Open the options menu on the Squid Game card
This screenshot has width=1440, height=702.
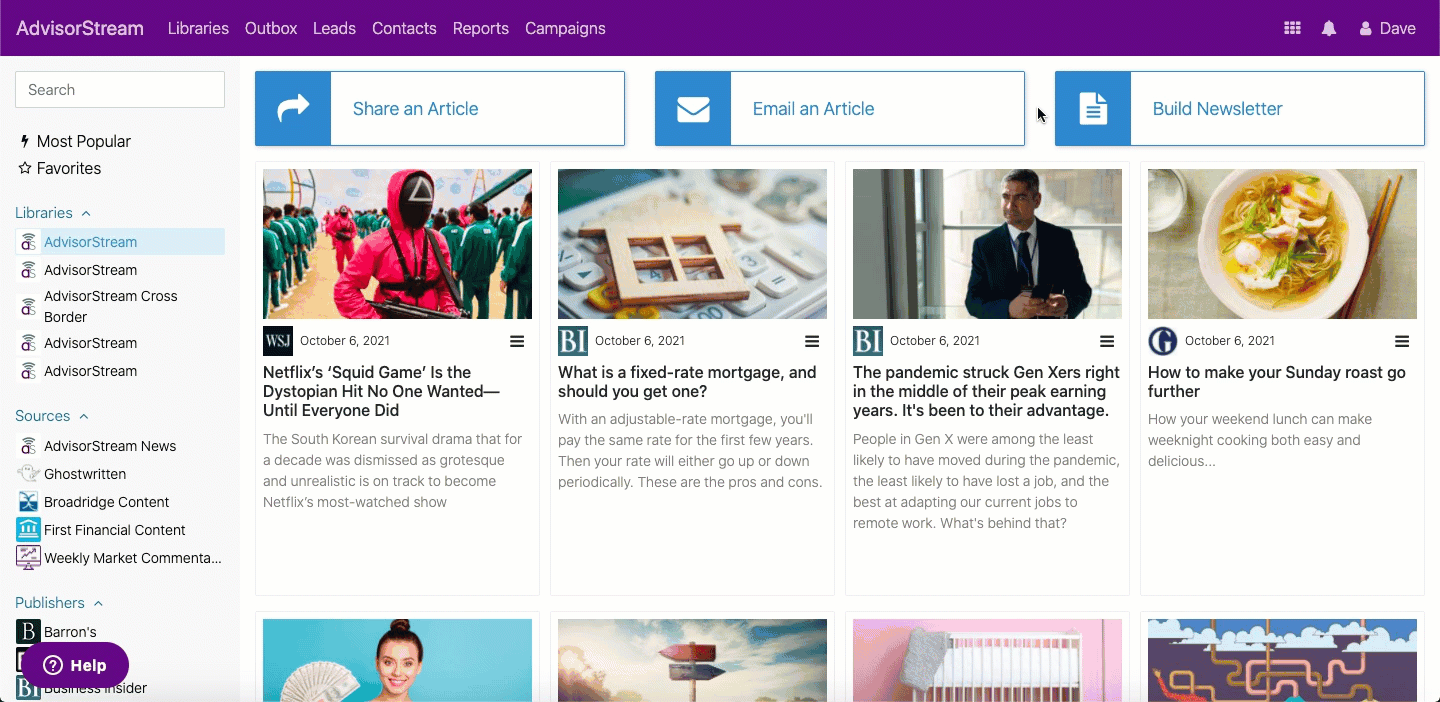coord(517,341)
